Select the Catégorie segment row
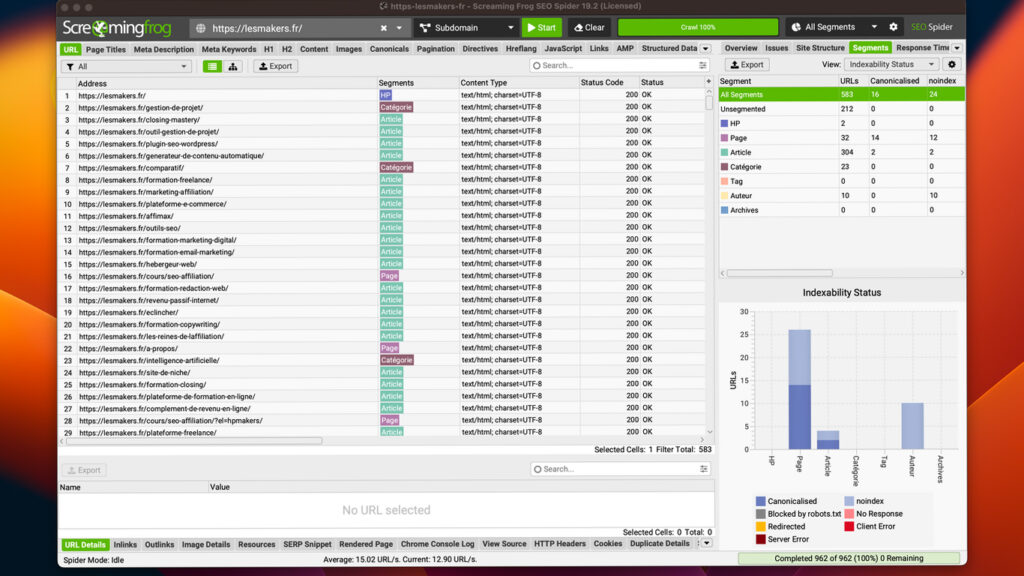Image resolution: width=1024 pixels, height=576 pixels. [842, 167]
